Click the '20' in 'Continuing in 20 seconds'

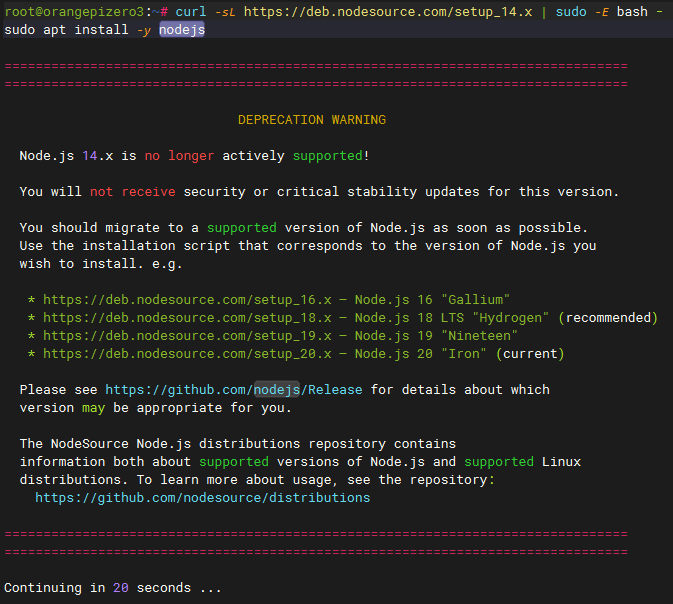[121, 588]
